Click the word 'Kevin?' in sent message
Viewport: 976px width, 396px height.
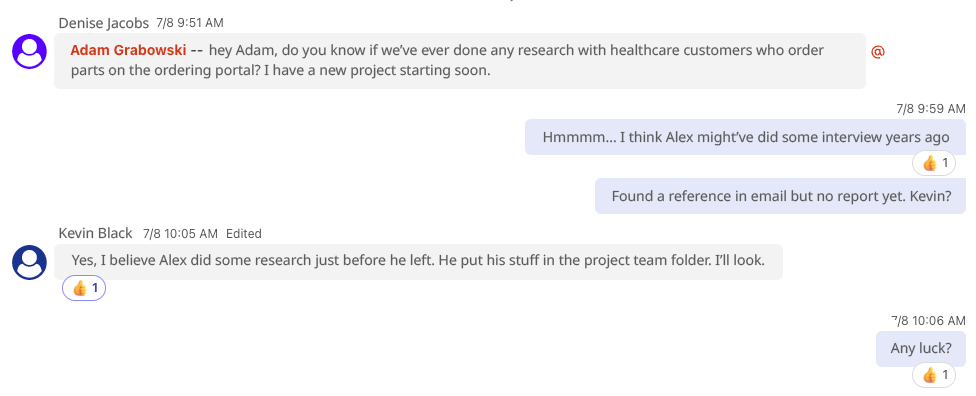coord(931,196)
